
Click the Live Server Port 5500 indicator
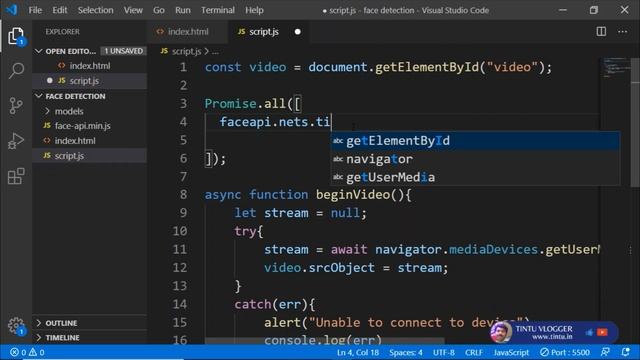(564, 352)
